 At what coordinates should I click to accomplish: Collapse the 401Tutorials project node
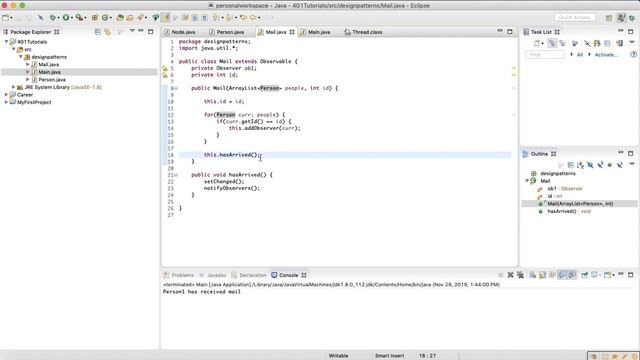[x=7, y=42]
